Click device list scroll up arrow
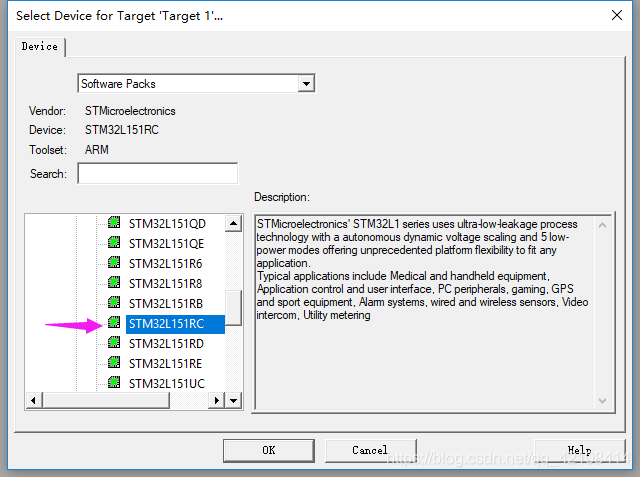The image size is (640, 477). tap(233, 223)
